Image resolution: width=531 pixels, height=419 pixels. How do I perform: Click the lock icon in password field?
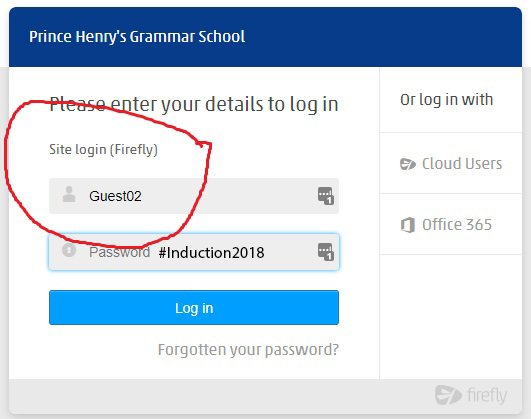click(69, 250)
